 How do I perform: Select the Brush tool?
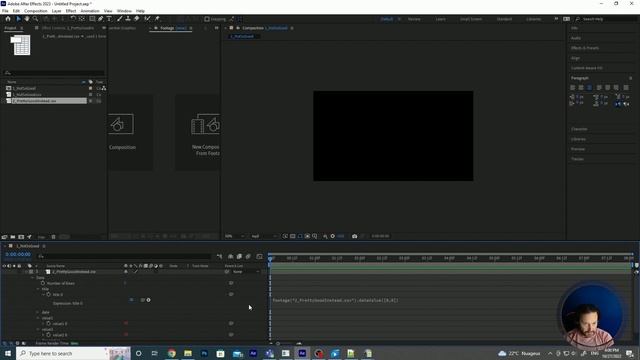120,19
